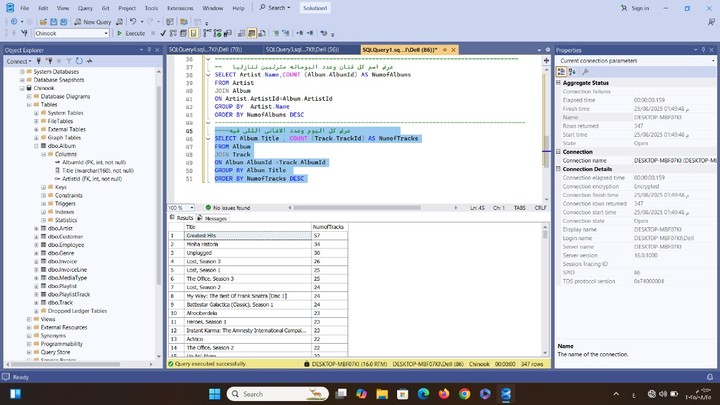720x405 pixels.
Task: Uncomment the selected lines
Action: (286, 33)
